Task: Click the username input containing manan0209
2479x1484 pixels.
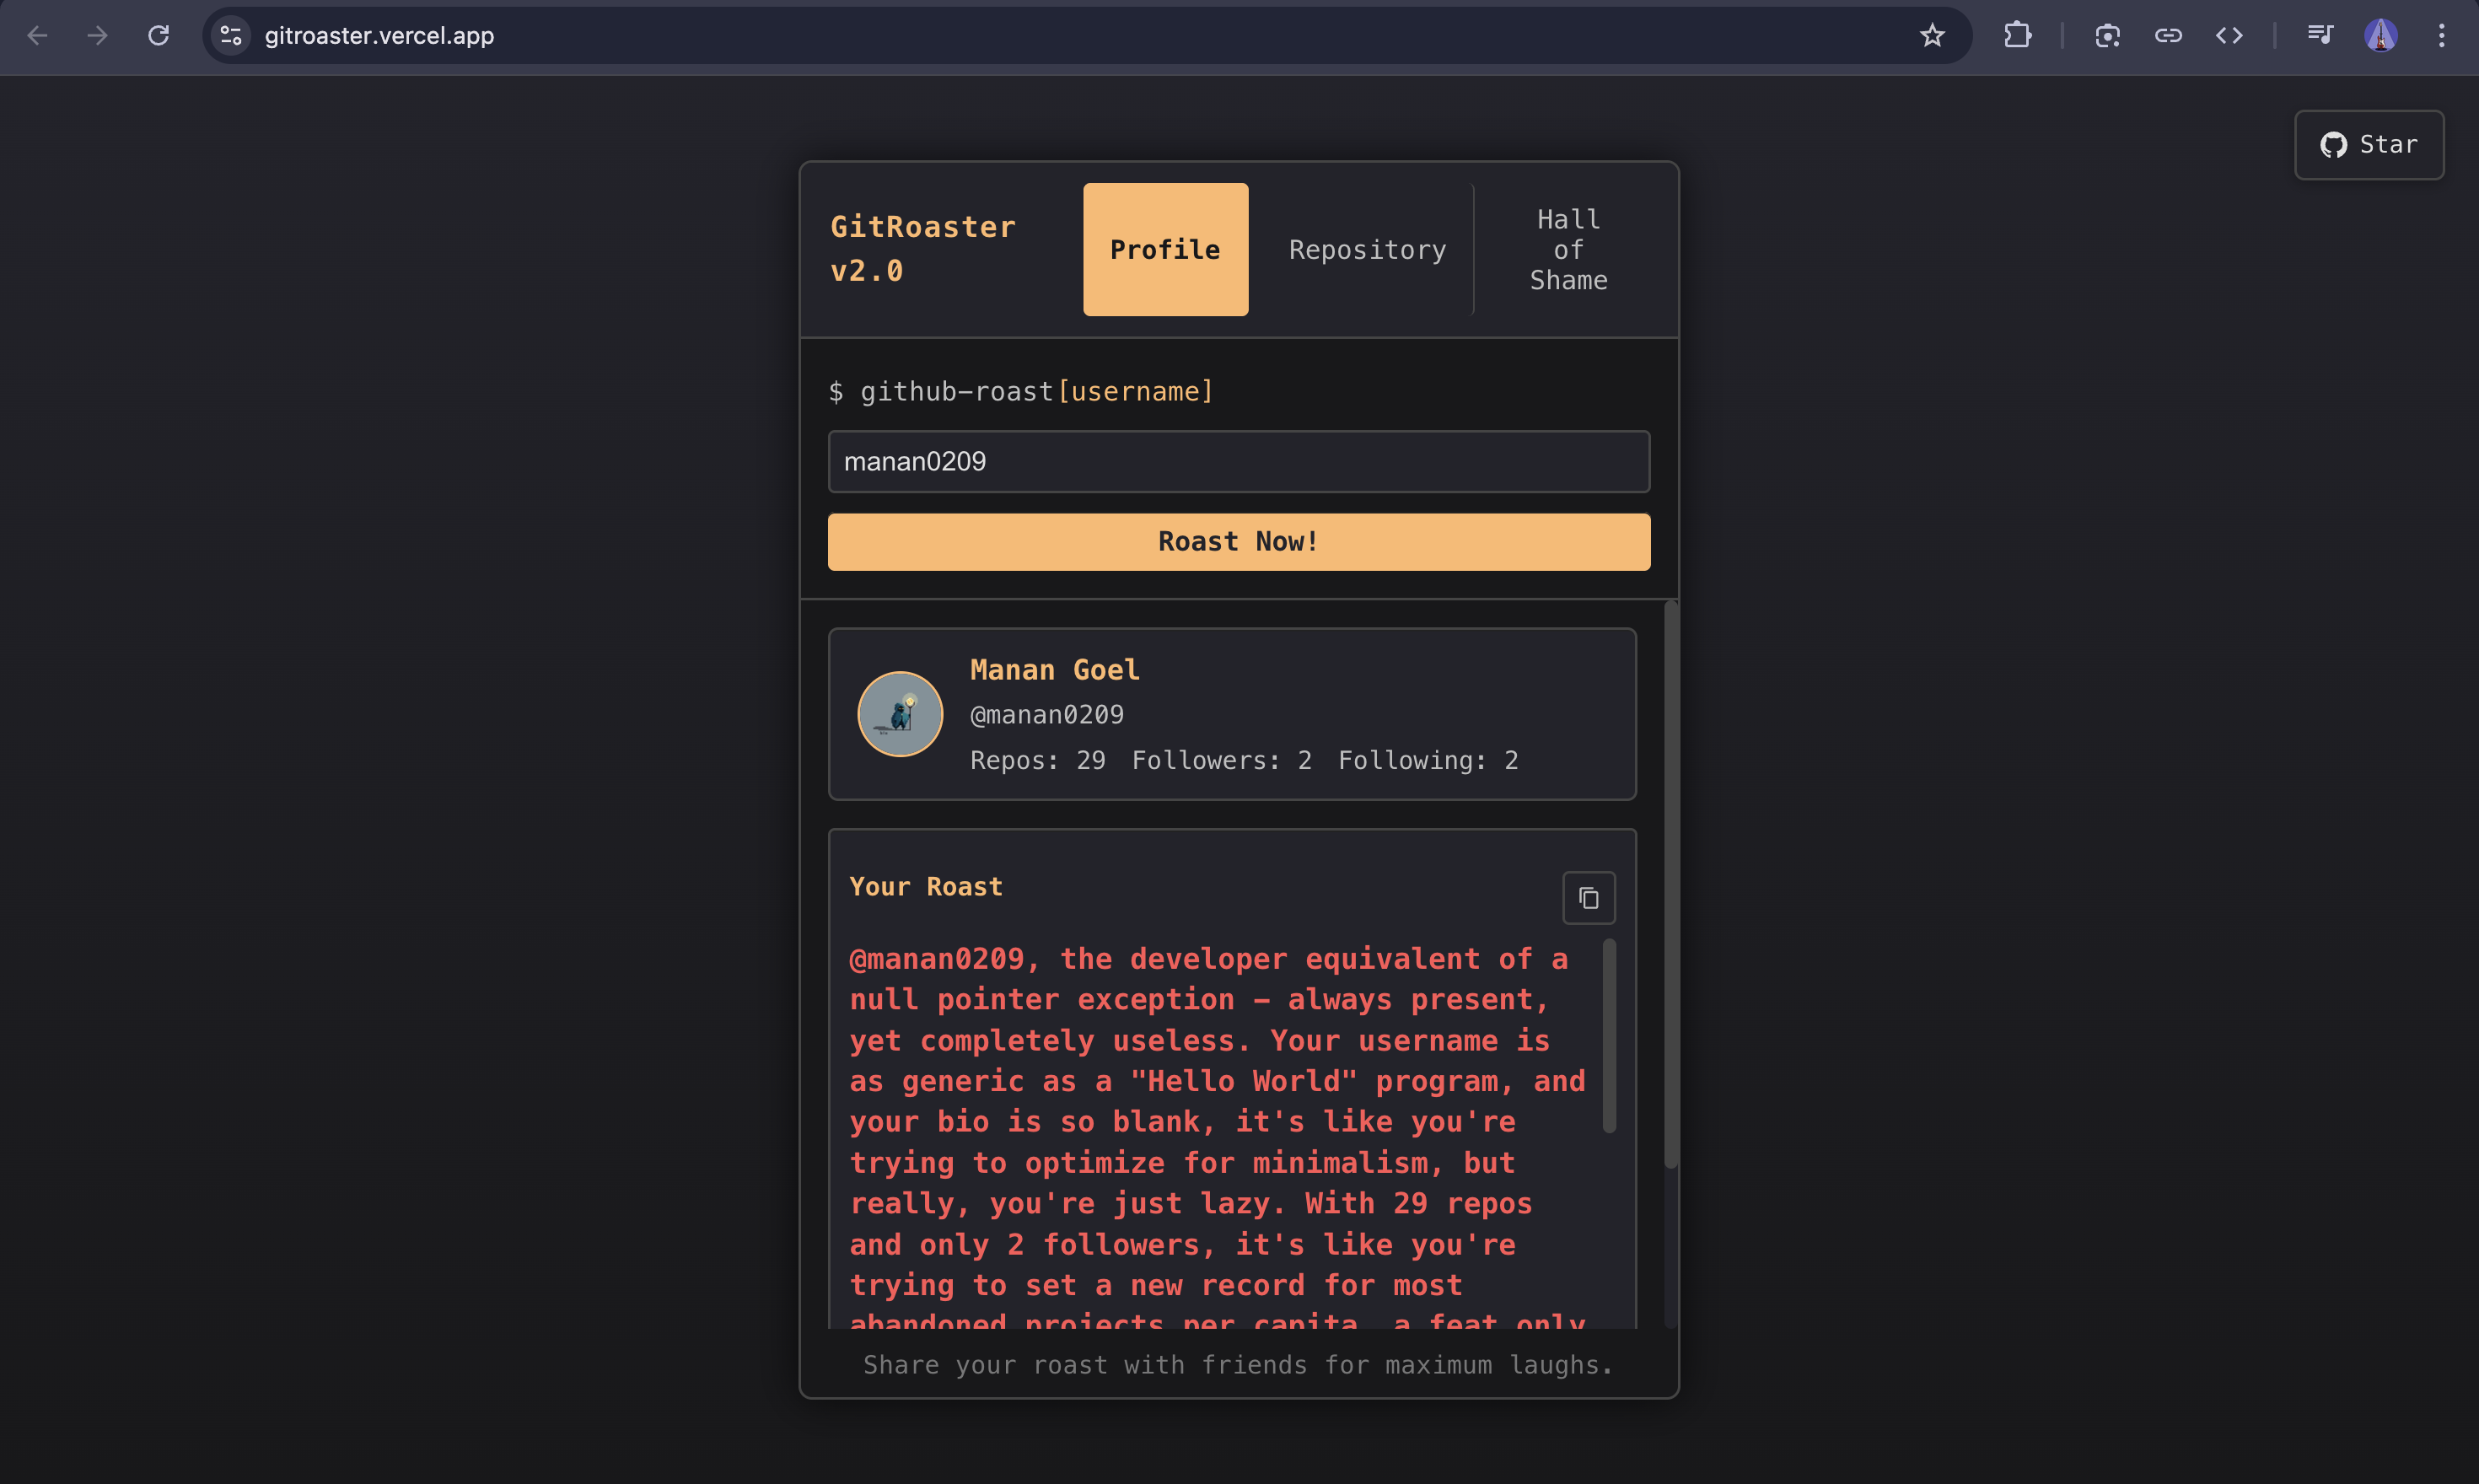Action: coord(1237,461)
